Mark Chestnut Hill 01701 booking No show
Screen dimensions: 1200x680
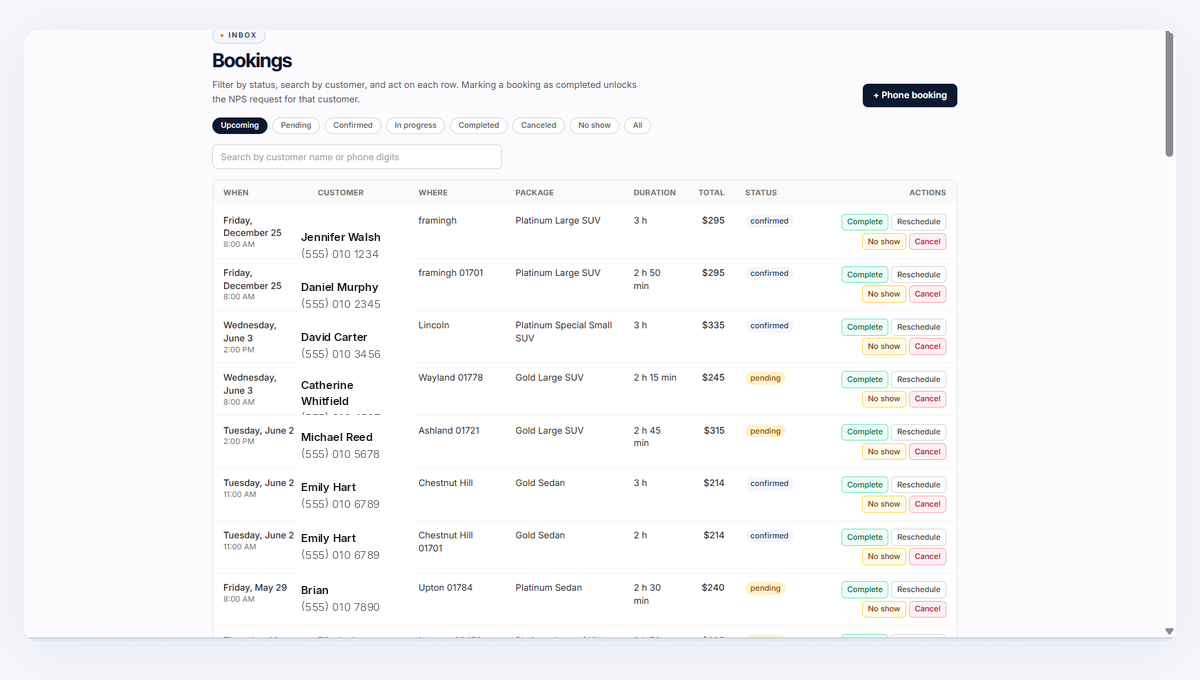[x=884, y=556]
